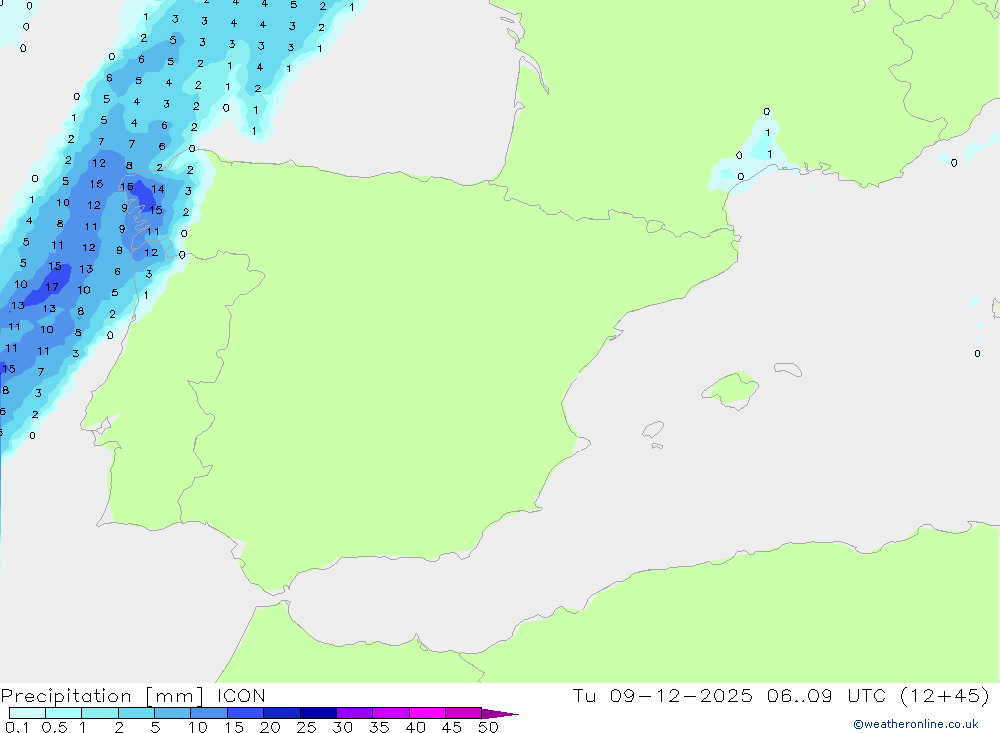Click the 45–50 mm legend color swatch

click(464, 713)
